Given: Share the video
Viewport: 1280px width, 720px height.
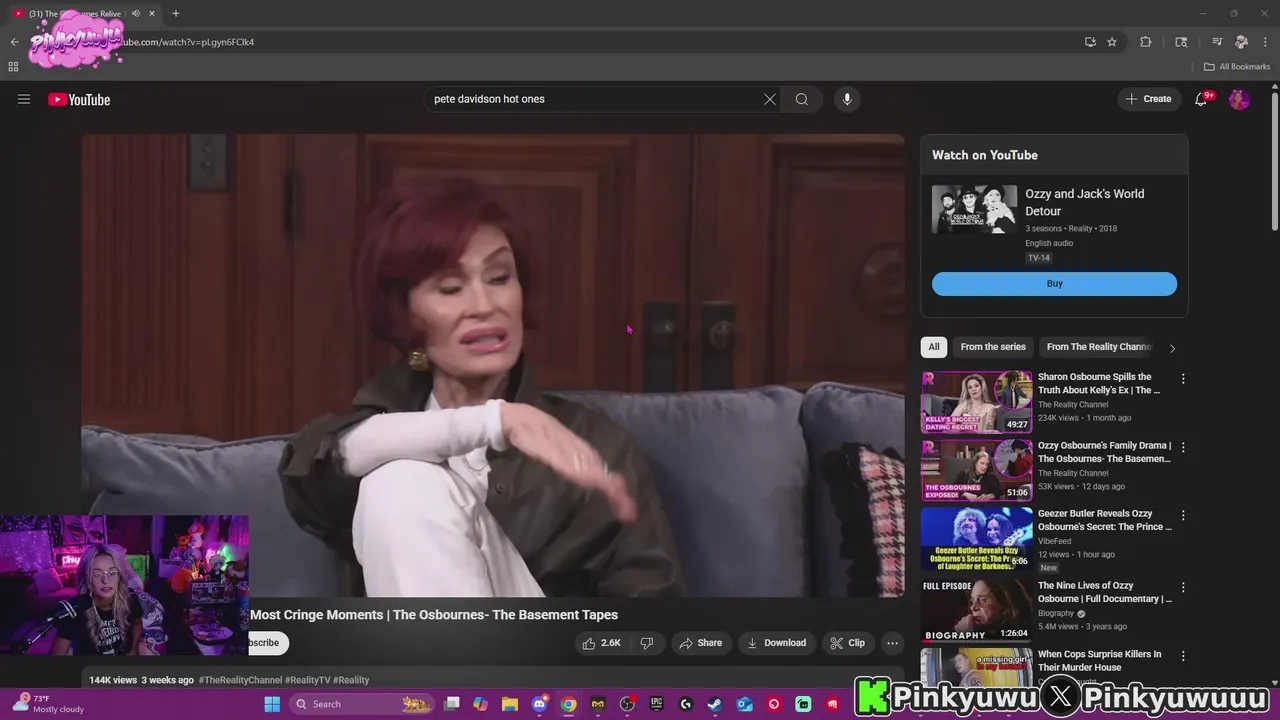Looking at the screenshot, I should point(700,643).
